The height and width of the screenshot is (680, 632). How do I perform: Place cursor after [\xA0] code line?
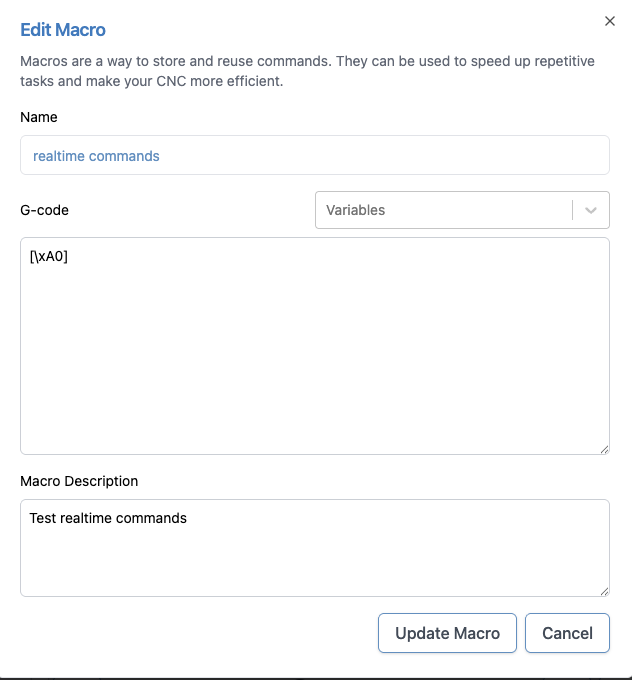click(69, 256)
